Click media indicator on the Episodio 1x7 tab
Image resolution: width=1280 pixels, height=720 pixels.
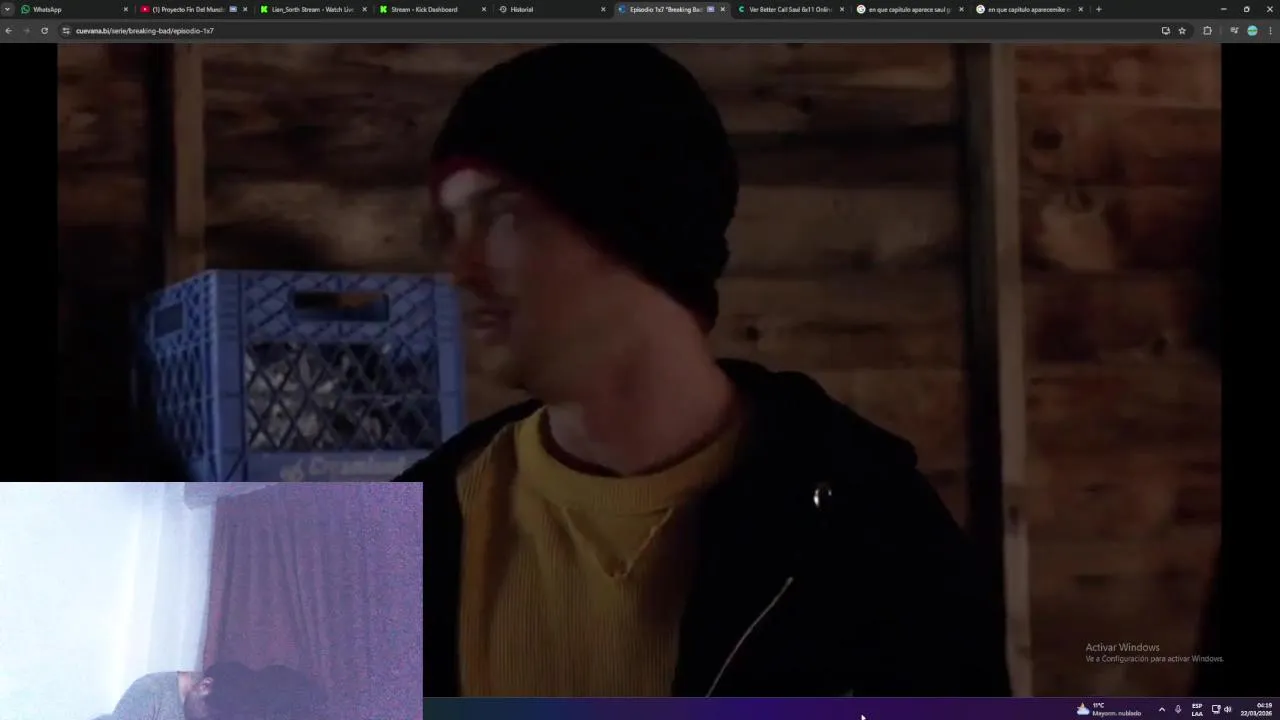pyautogui.click(x=711, y=9)
